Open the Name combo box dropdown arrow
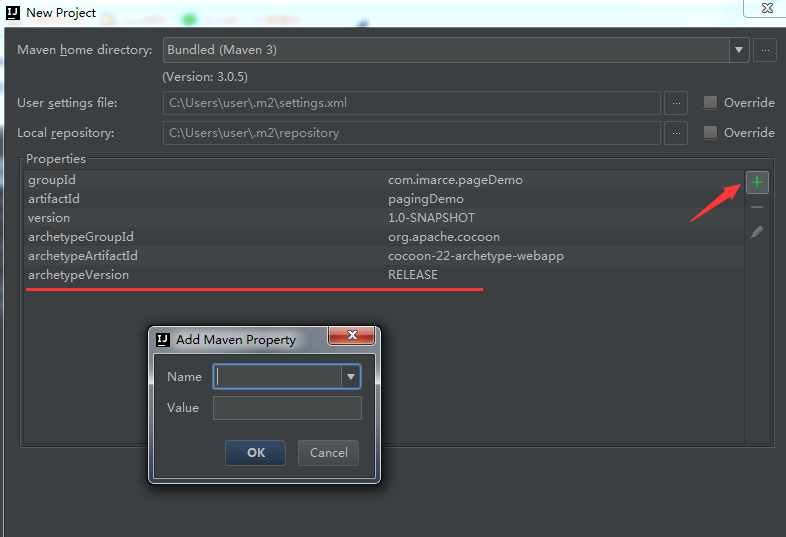Image resolution: width=786 pixels, height=537 pixels. [x=351, y=377]
